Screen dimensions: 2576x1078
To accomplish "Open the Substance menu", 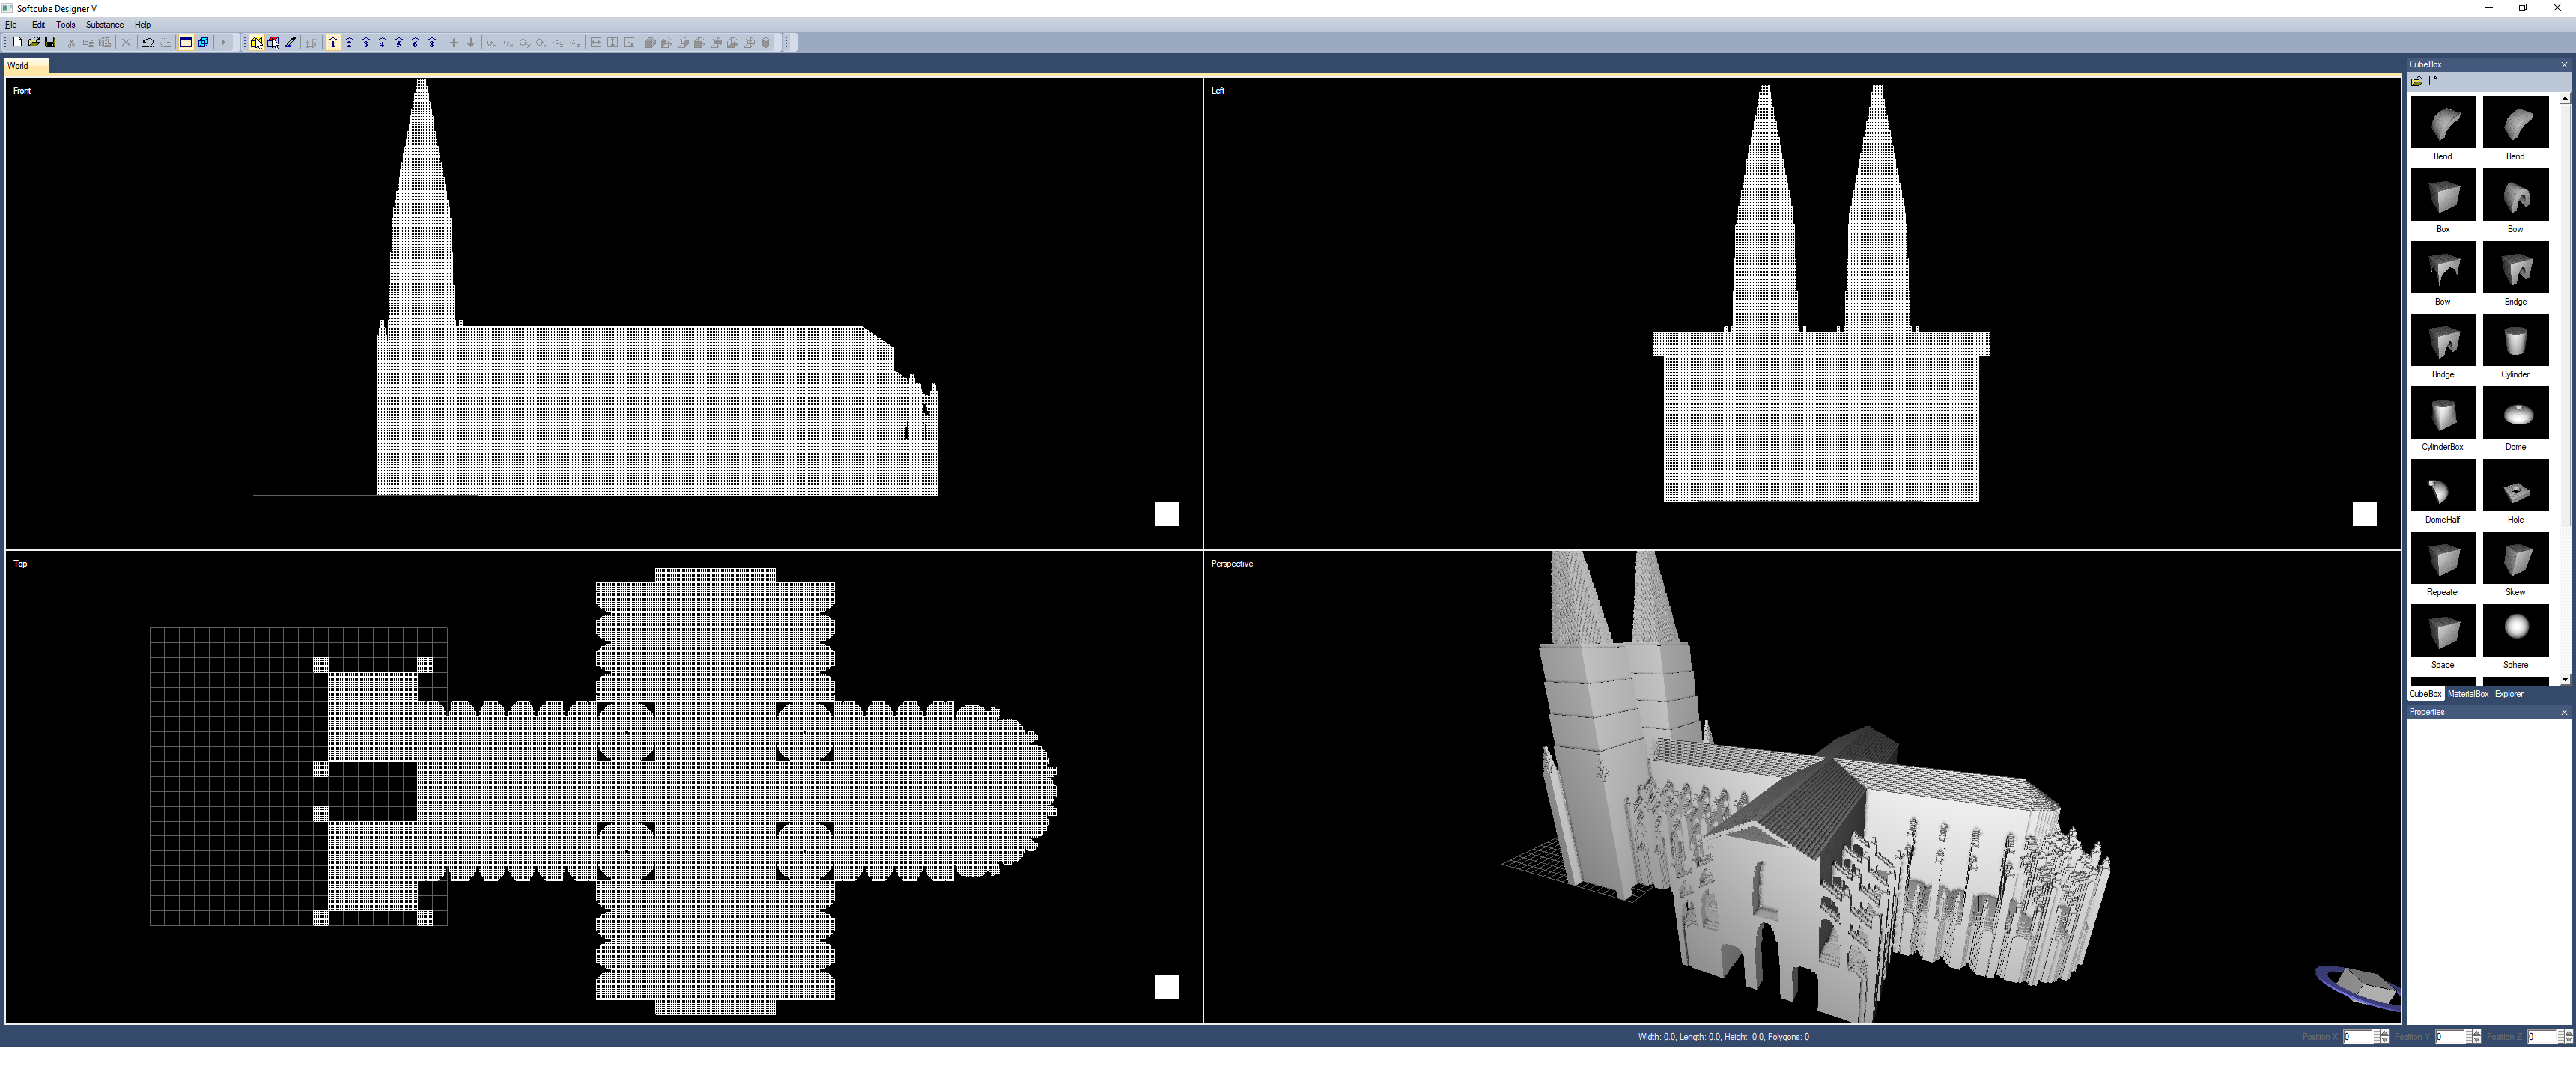I will pyautogui.click(x=104, y=24).
